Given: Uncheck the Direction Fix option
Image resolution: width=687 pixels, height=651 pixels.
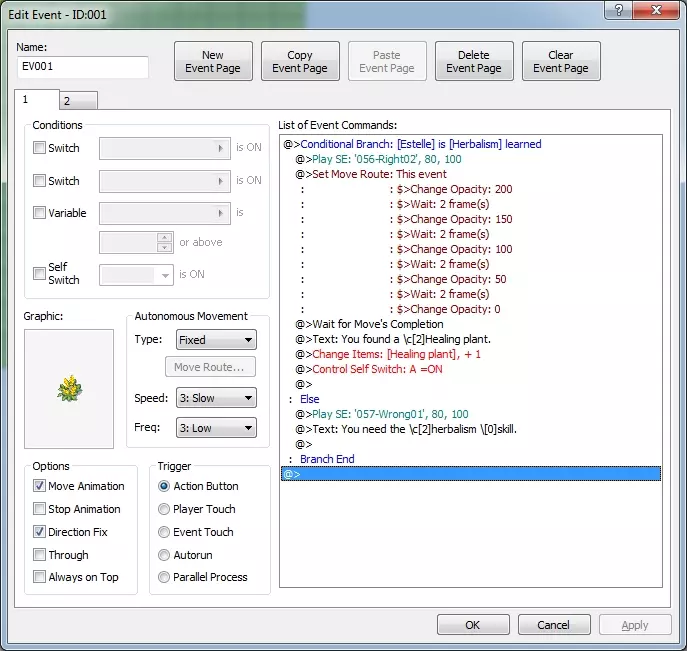Looking at the screenshot, I should pos(39,531).
